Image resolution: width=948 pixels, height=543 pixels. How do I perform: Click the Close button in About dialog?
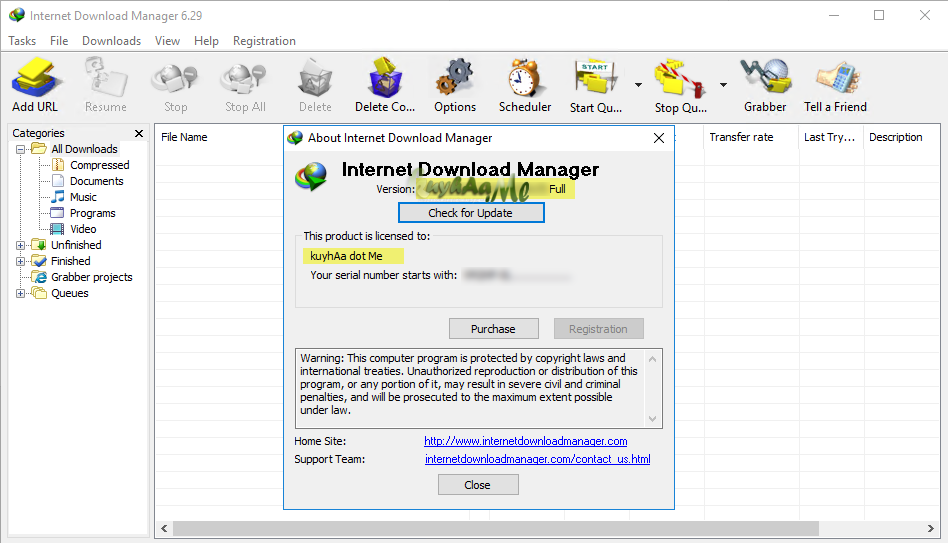[478, 485]
